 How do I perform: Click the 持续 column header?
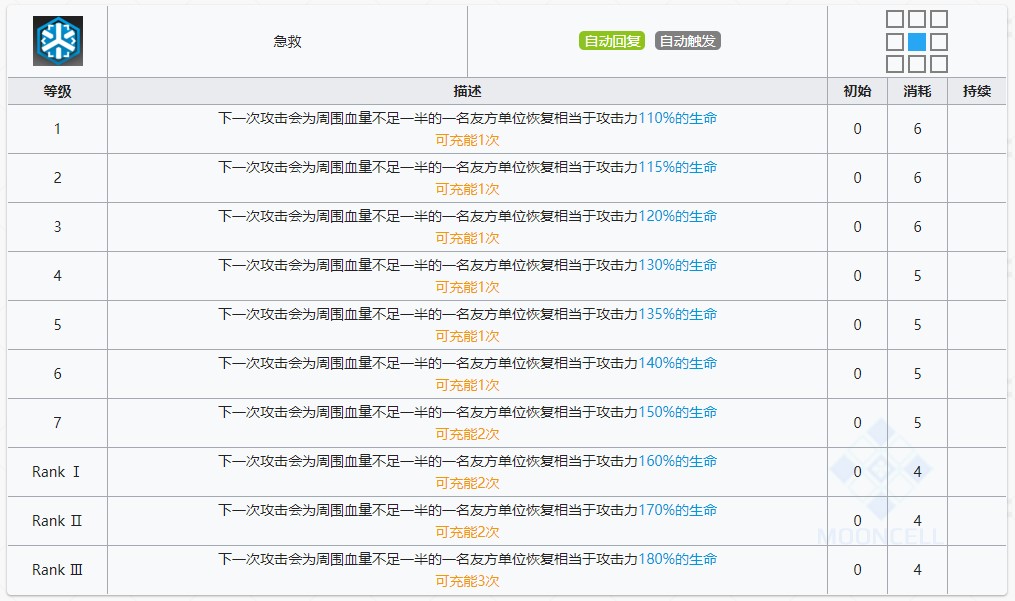click(x=977, y=91)
